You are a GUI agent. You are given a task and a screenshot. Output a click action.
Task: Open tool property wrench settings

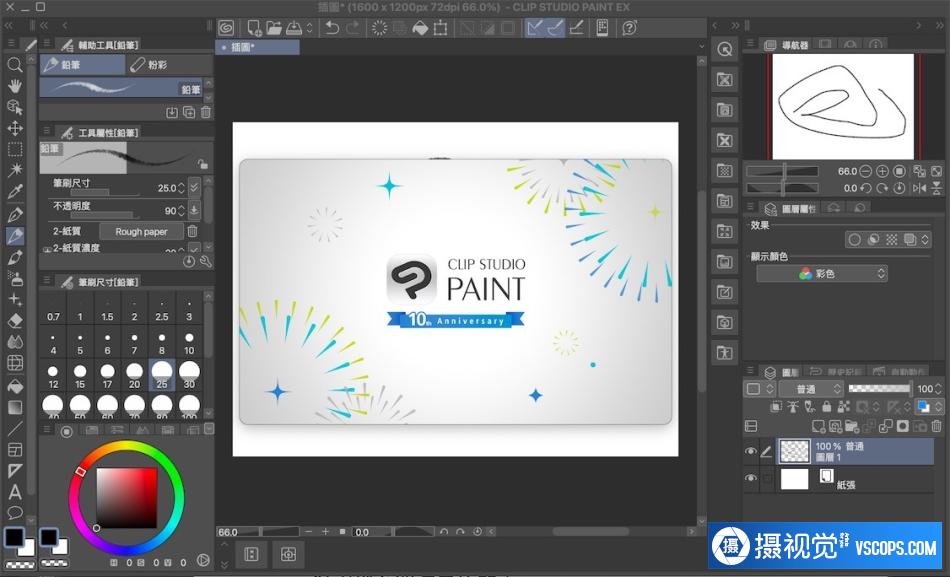coord(205,261)
